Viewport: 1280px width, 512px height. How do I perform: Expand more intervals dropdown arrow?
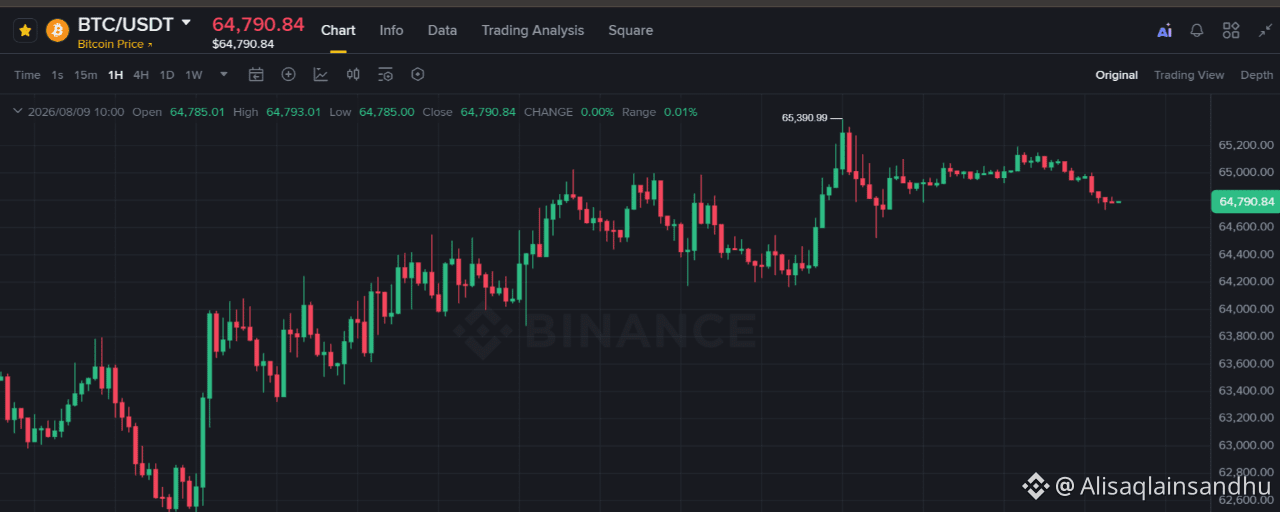click(x=224, y=74)
